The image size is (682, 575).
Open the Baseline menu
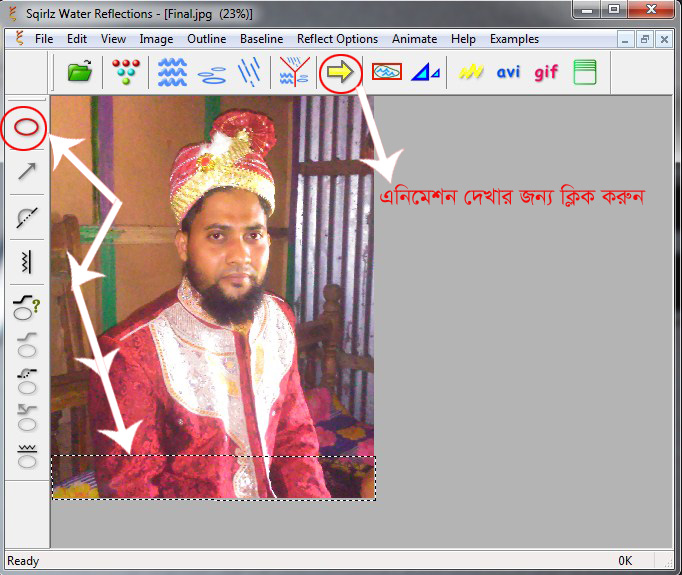tap(261, 39)
